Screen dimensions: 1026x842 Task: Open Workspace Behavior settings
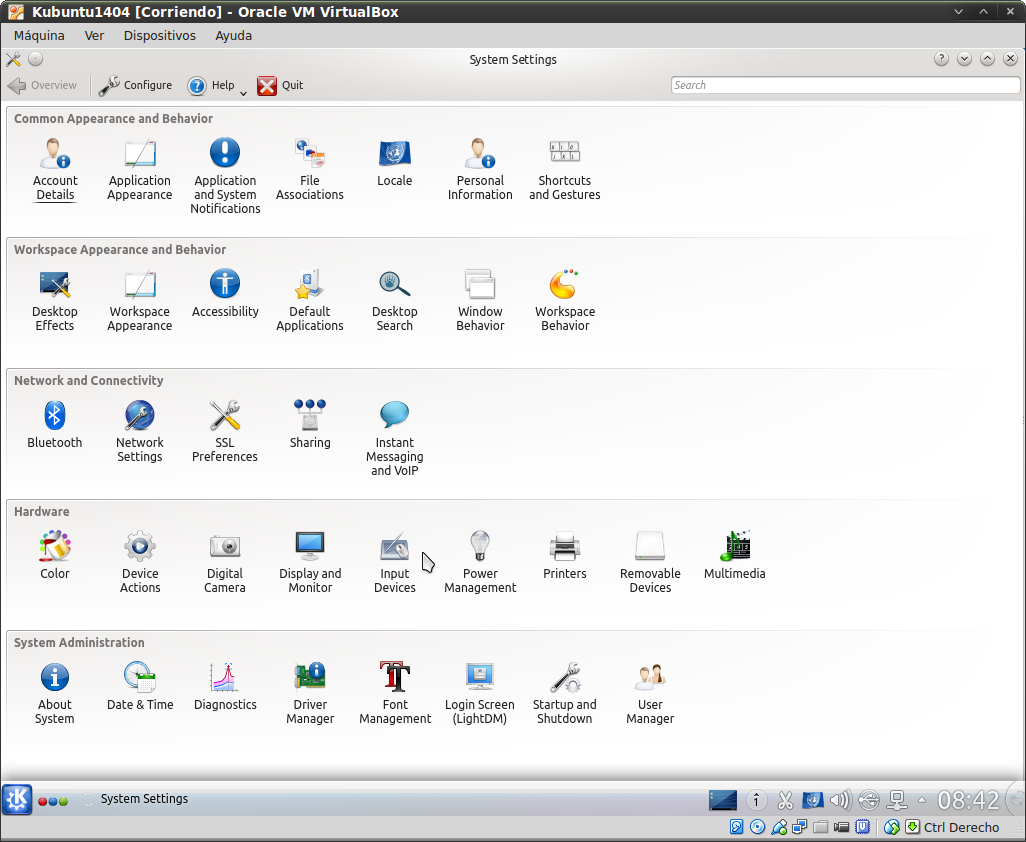(x=565, y=299)
